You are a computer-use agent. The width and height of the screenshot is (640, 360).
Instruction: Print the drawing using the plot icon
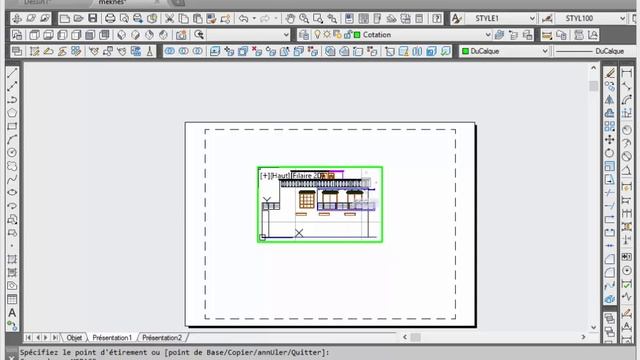pos(110,18)
